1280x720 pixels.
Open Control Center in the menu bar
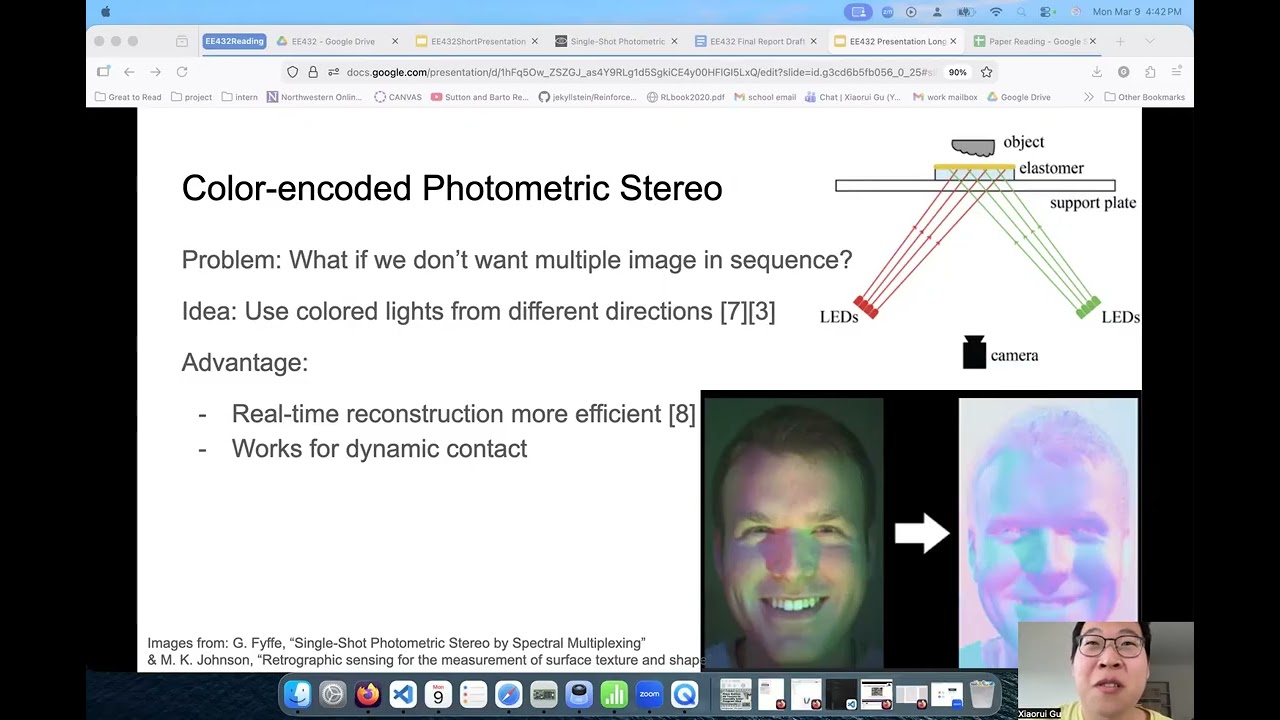[1047, 12]
